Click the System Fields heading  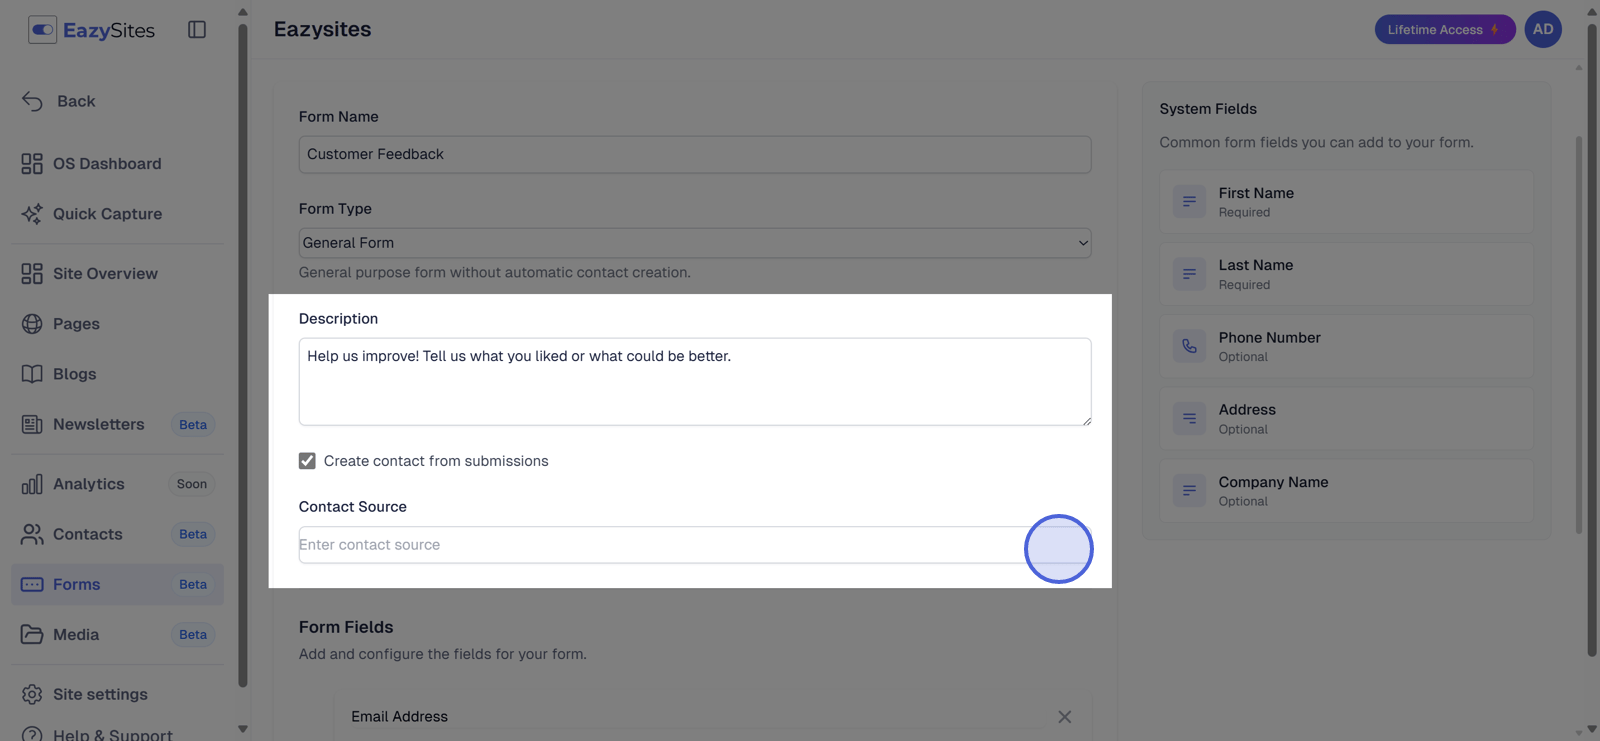(1208, 109)
